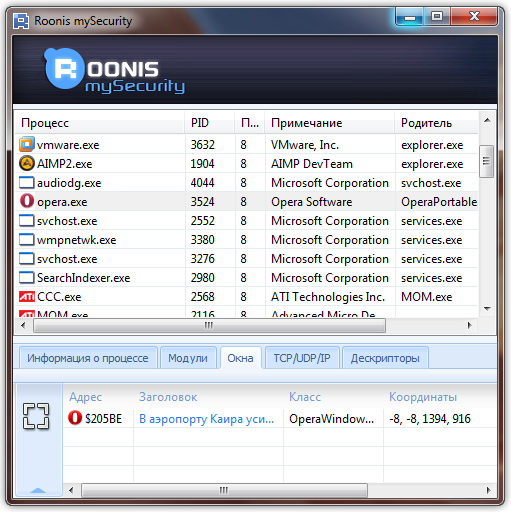Screen dimensions: 511x512
Task: Select the SearchIndexer.exe process name
Action: 84,278
